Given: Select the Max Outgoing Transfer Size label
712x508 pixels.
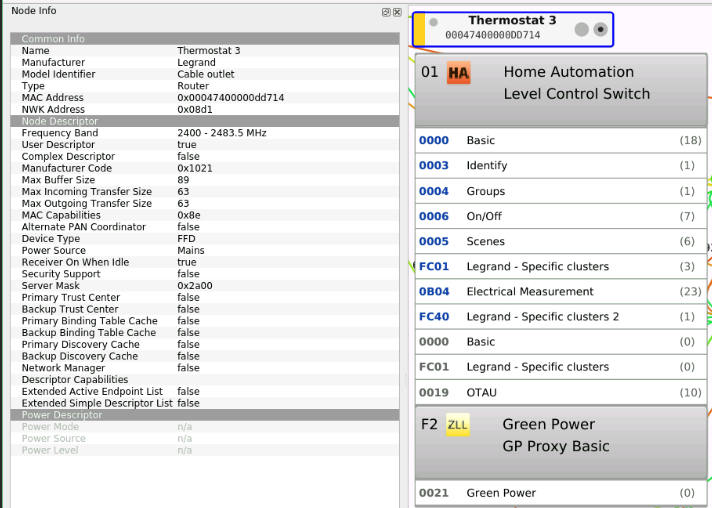Looking at the screenshot, I should tap(87, 203).
